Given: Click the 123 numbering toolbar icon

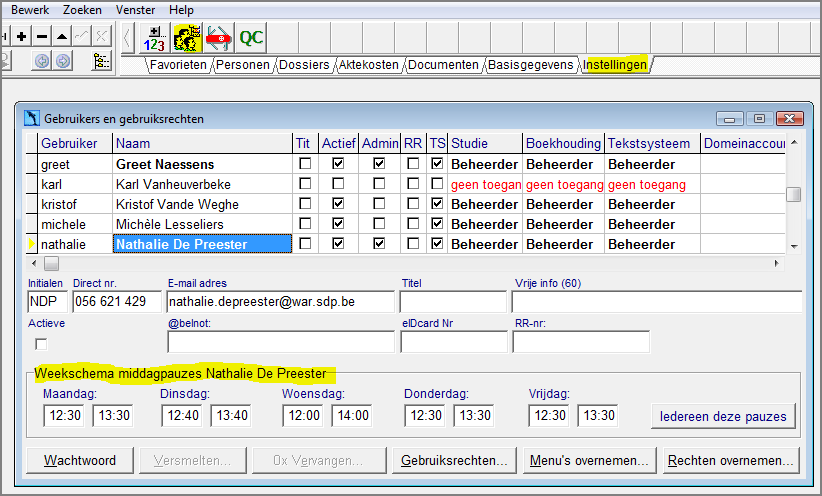Looking at the screenshot, I should [x=155, y=38].
